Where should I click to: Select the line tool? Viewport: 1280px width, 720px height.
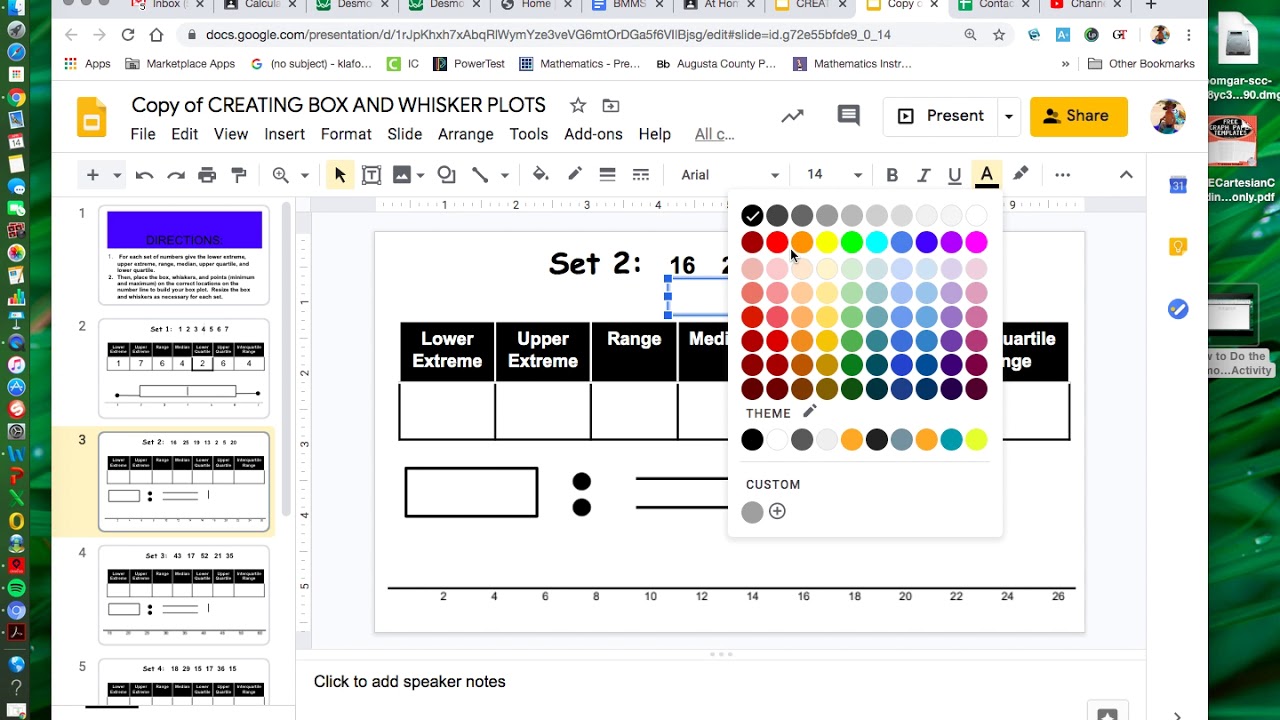[480, 175]
